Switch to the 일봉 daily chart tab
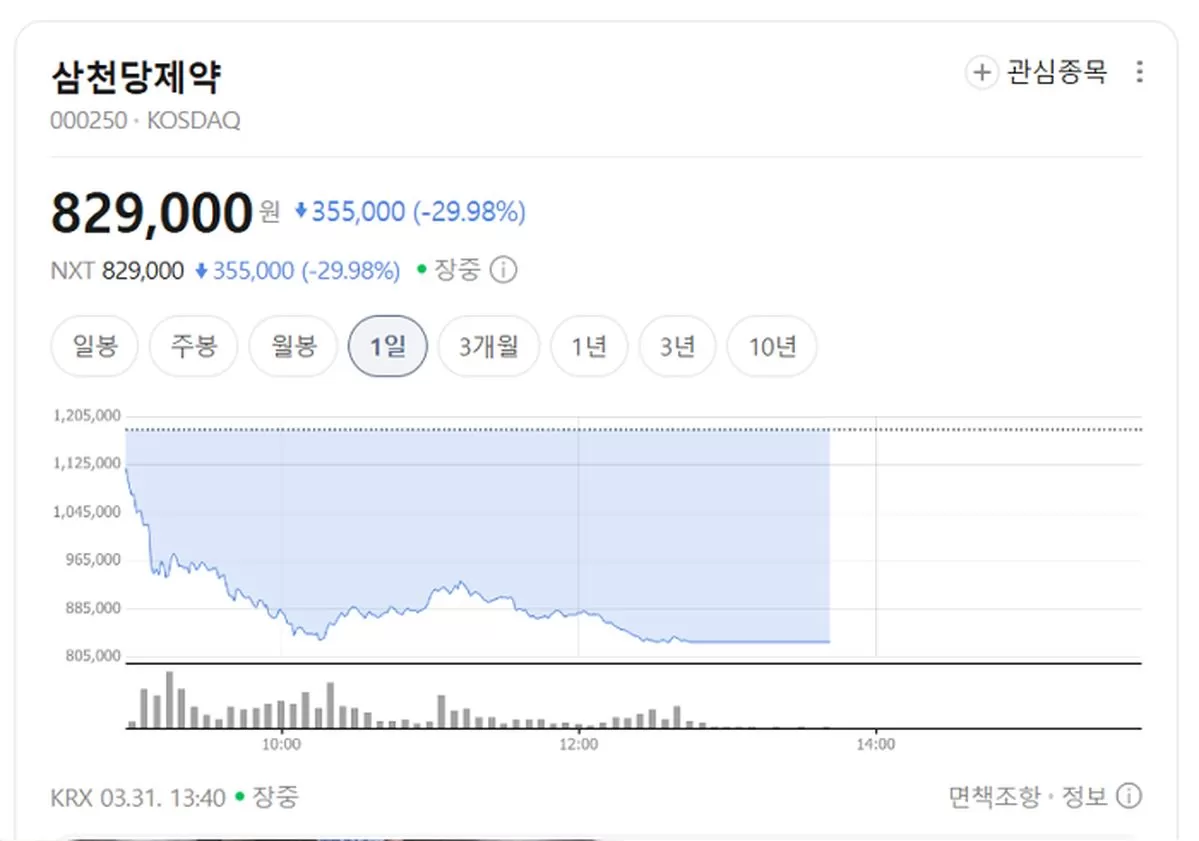The image size is (1199, 841). click(94, 345)
